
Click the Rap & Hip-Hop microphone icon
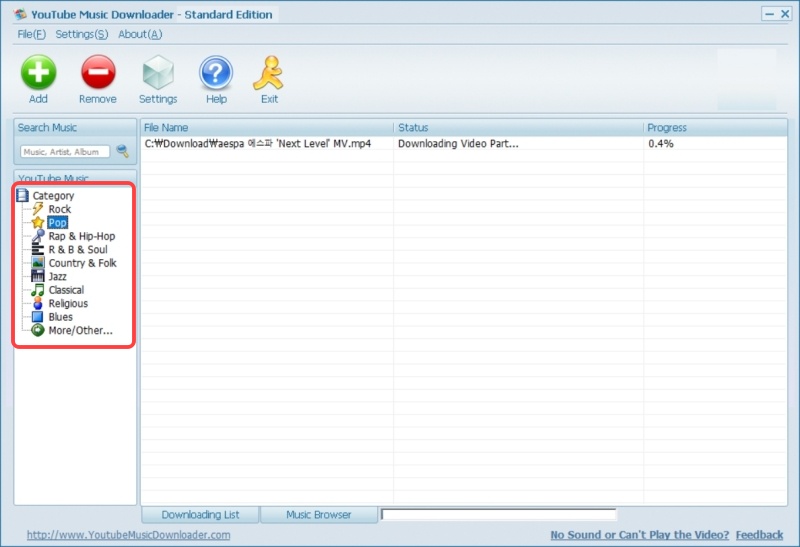point(38,236)
